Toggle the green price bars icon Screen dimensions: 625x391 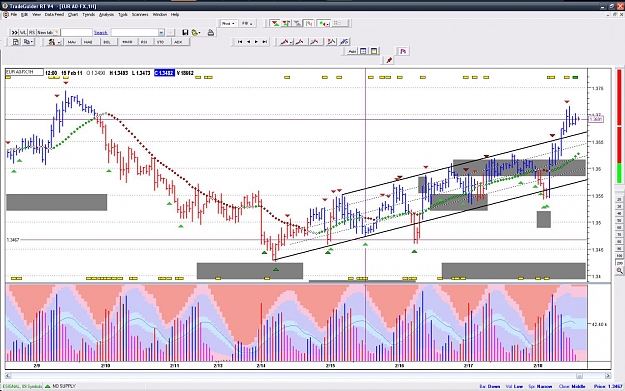309,24
